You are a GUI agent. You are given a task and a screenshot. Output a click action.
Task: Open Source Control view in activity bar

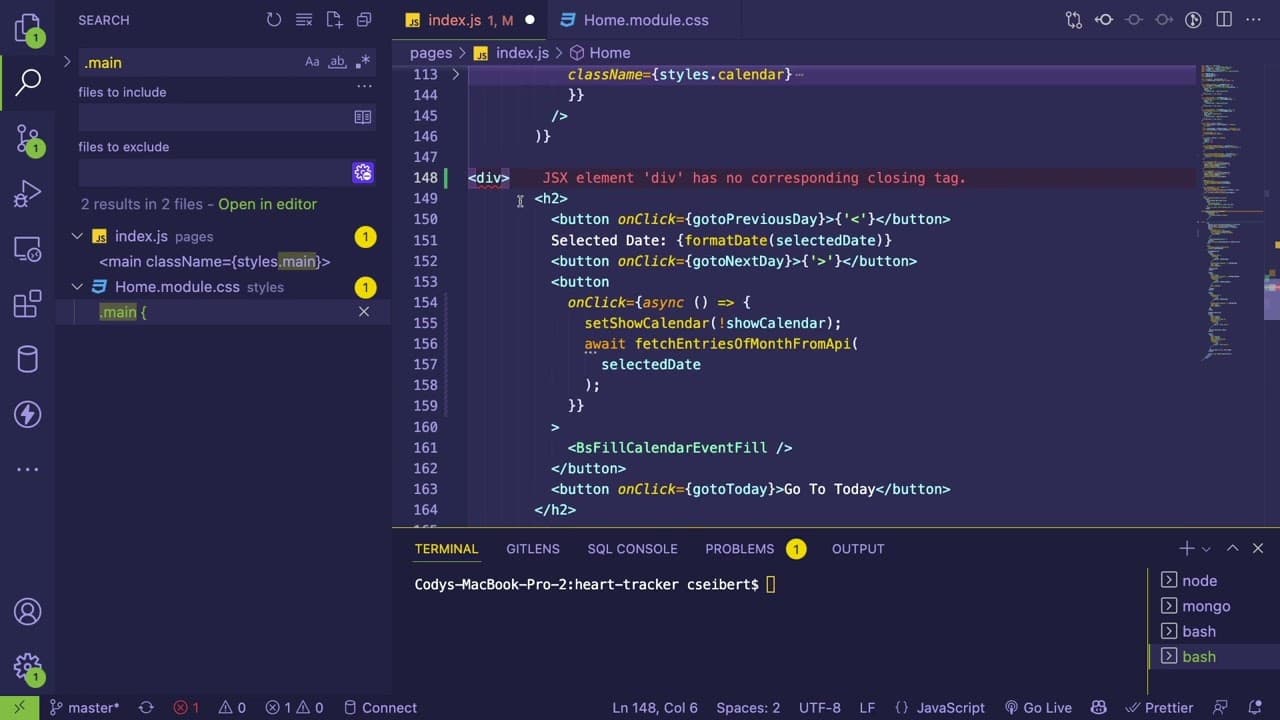[x=28, y=139]
